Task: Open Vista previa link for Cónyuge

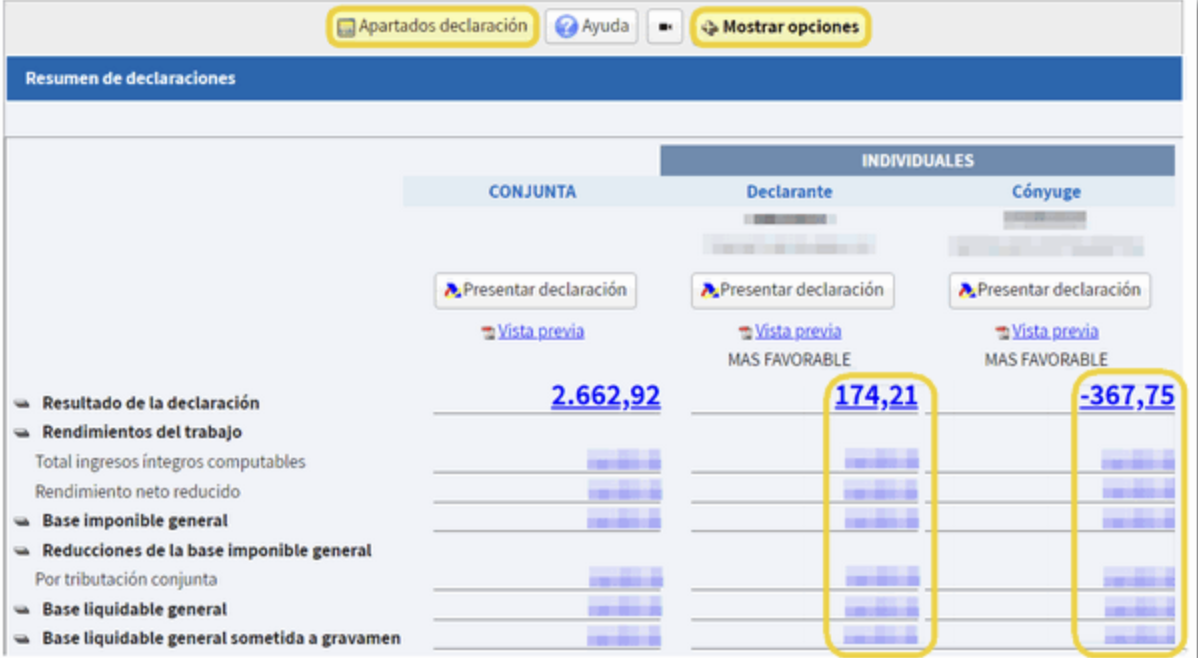Action: (1055, 331)
